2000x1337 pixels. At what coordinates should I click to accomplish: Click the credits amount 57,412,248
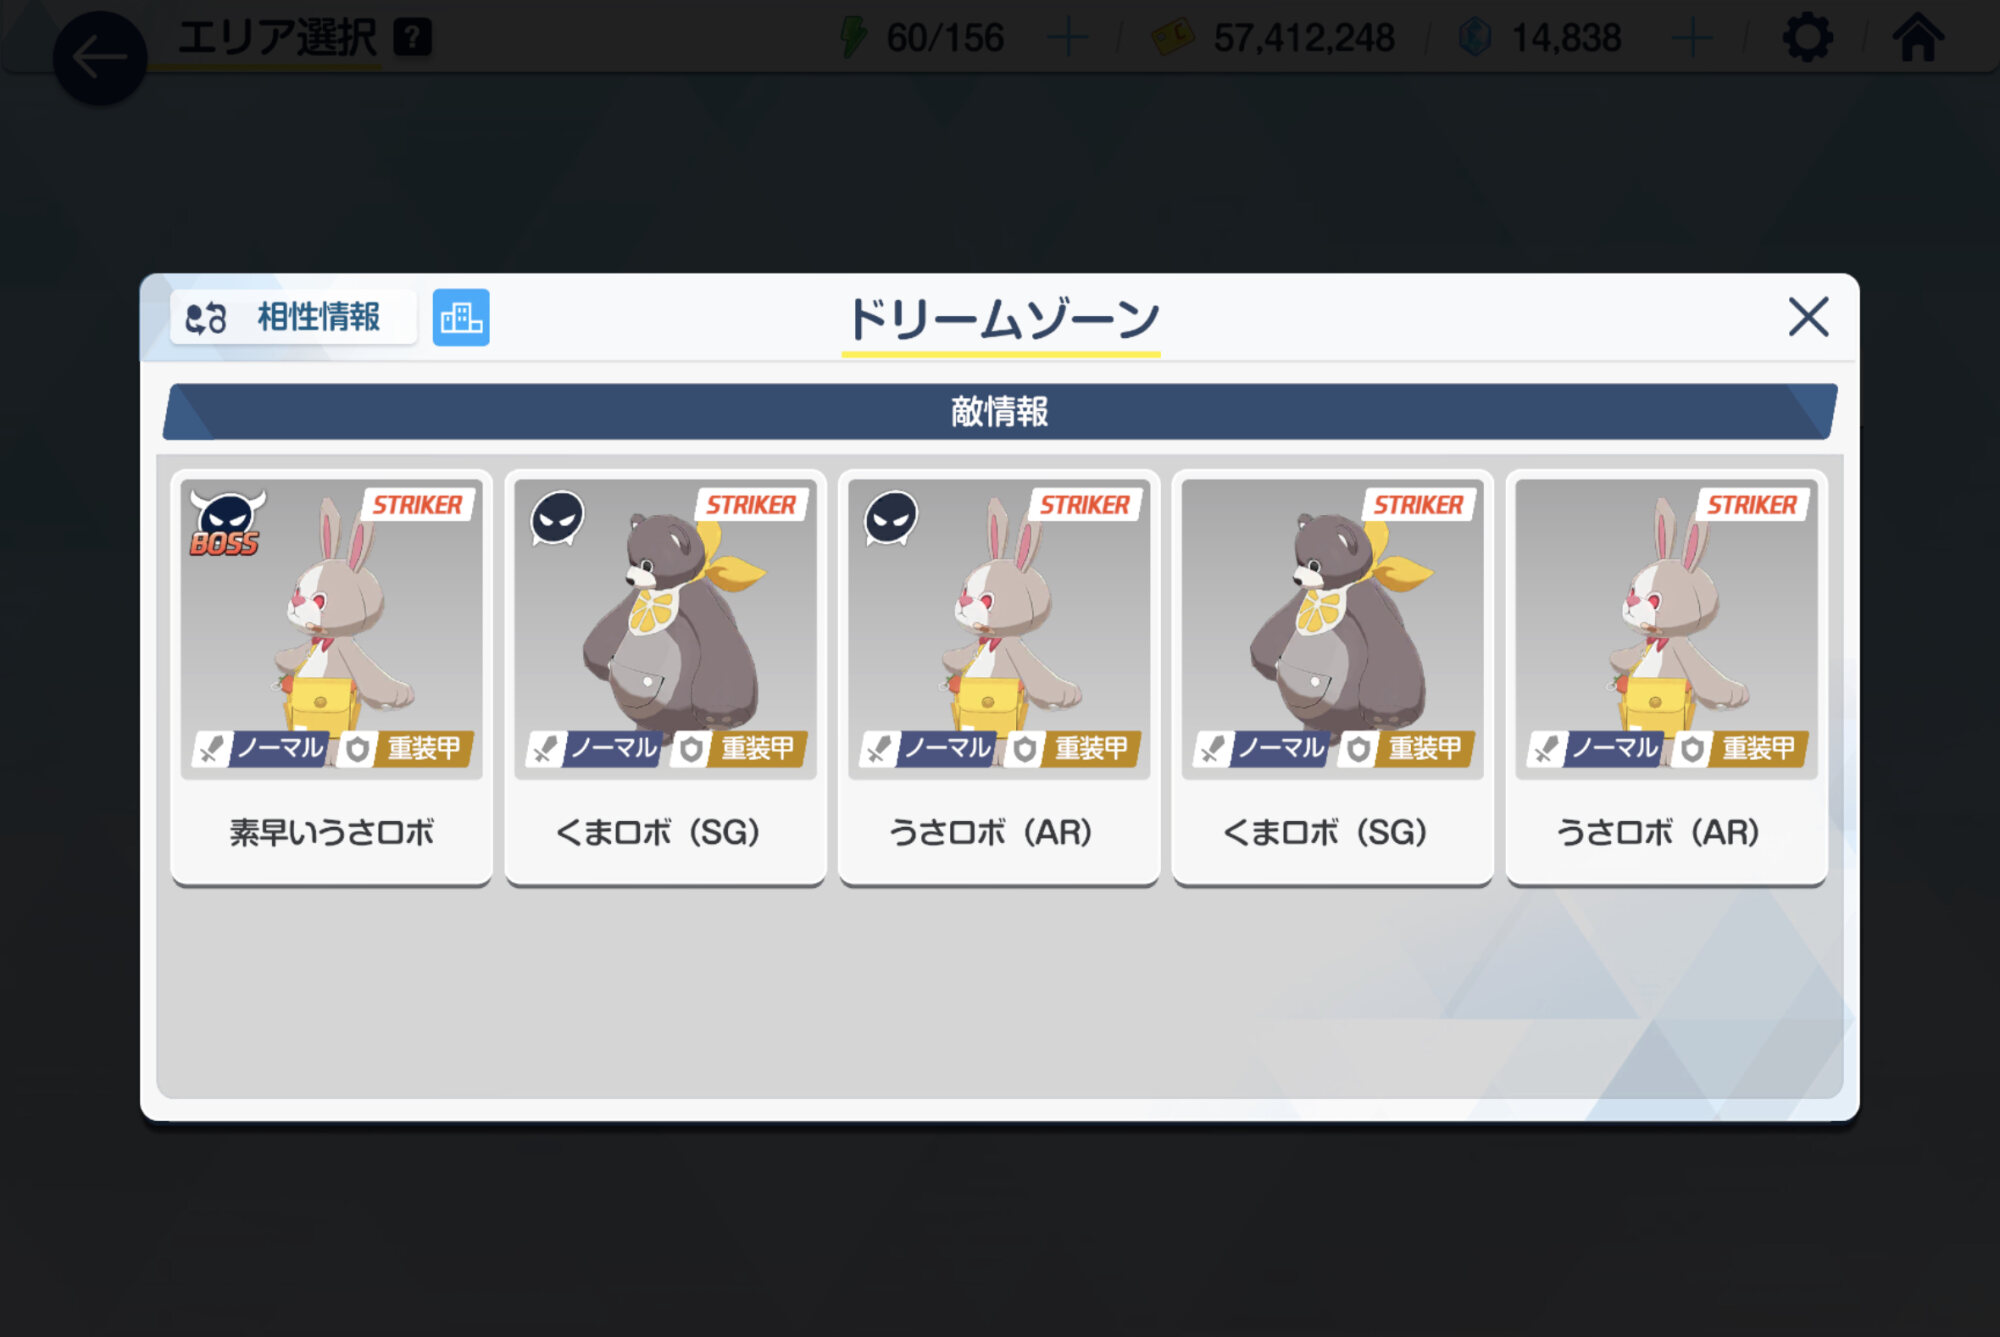pos(1303,38)
